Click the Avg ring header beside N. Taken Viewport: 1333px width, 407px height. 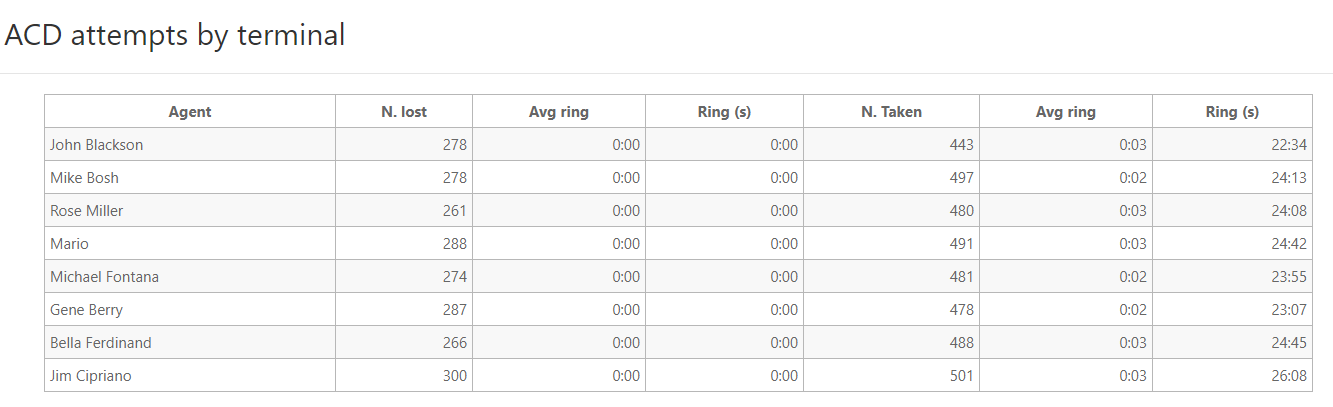tap(1065, 112)
